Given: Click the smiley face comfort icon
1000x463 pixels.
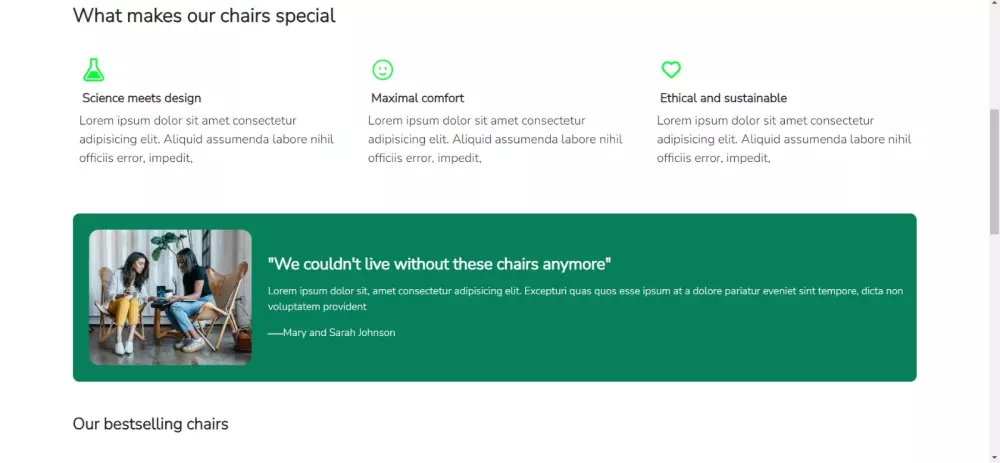Looking at the screenshot, I should [382, 70].
